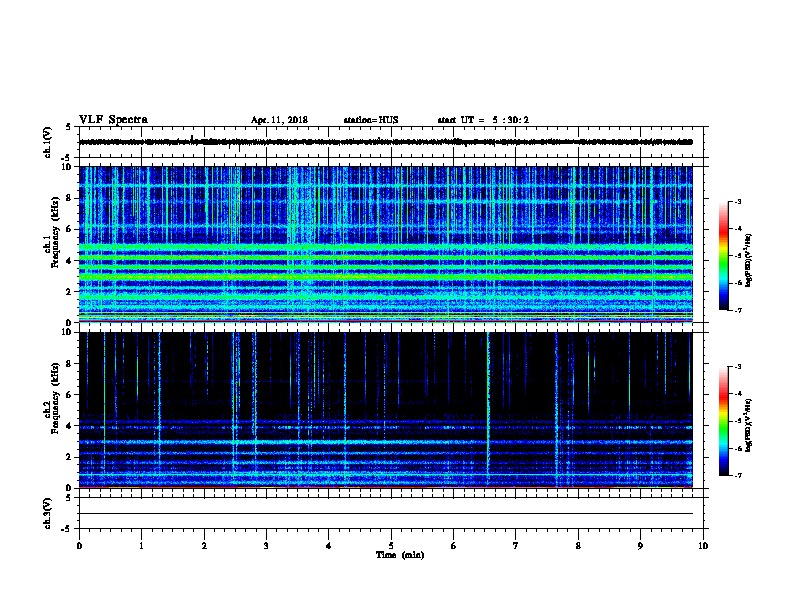
Task: Click the lower ch.2 PSD color bar
Action: [723, 421]
